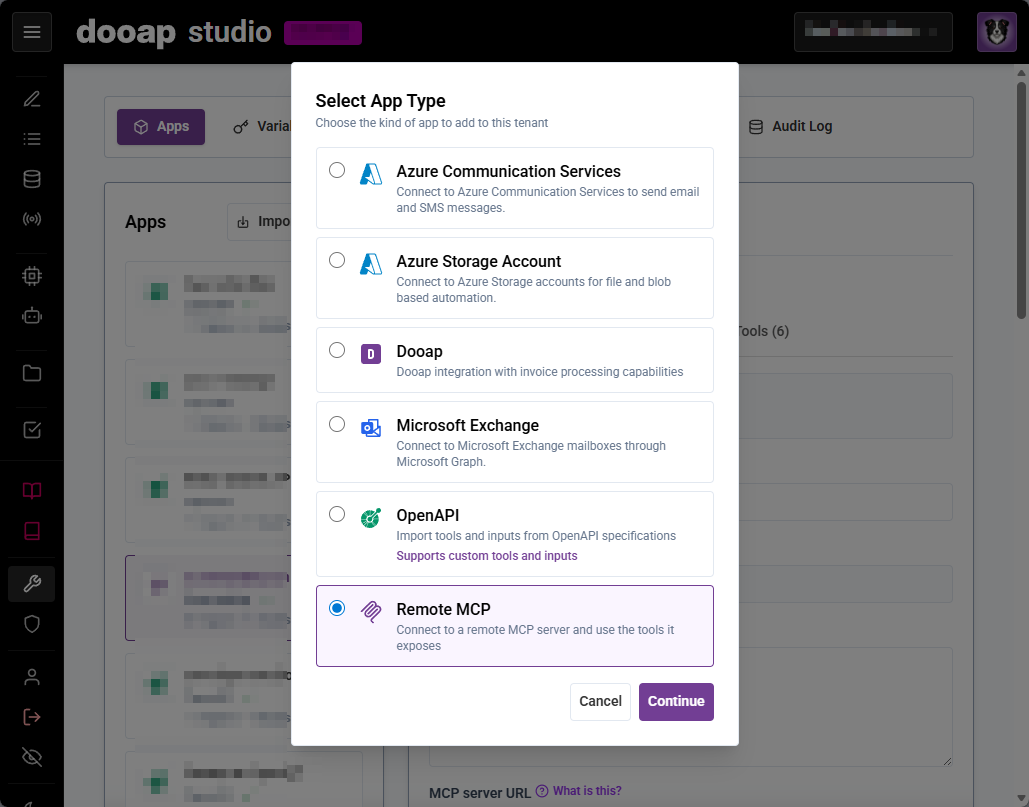Open the folder icon in left sidebar

[32, 373]
